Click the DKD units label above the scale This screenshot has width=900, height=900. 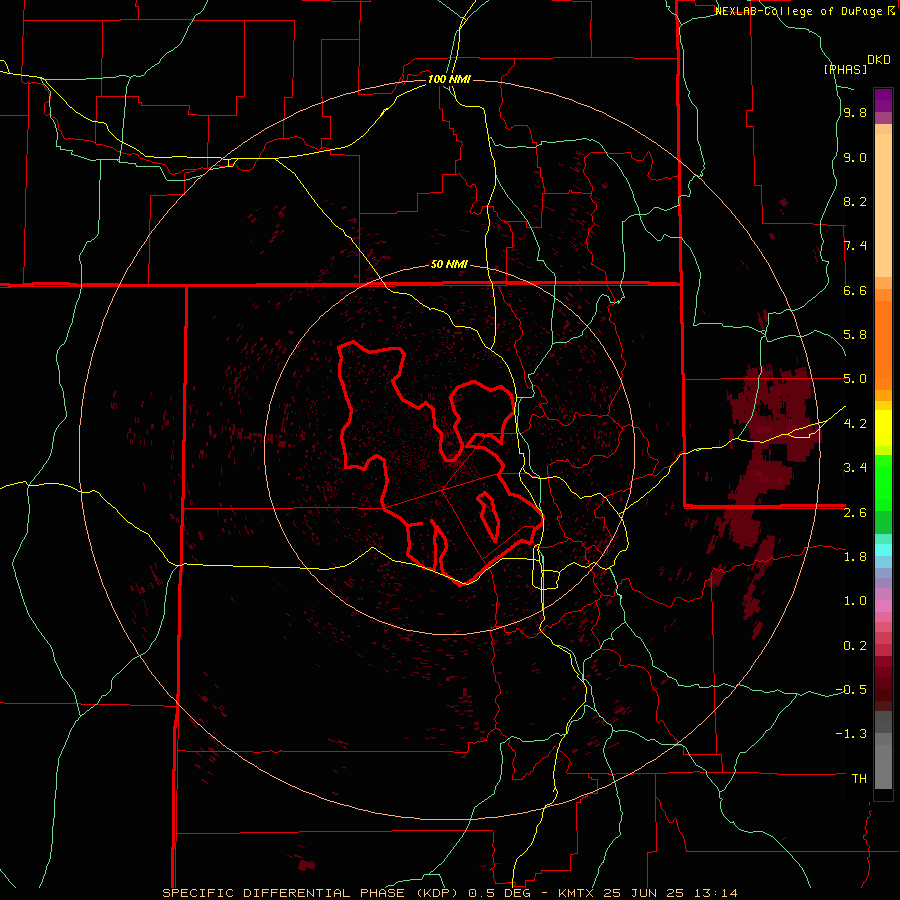(x=879, y=60)
